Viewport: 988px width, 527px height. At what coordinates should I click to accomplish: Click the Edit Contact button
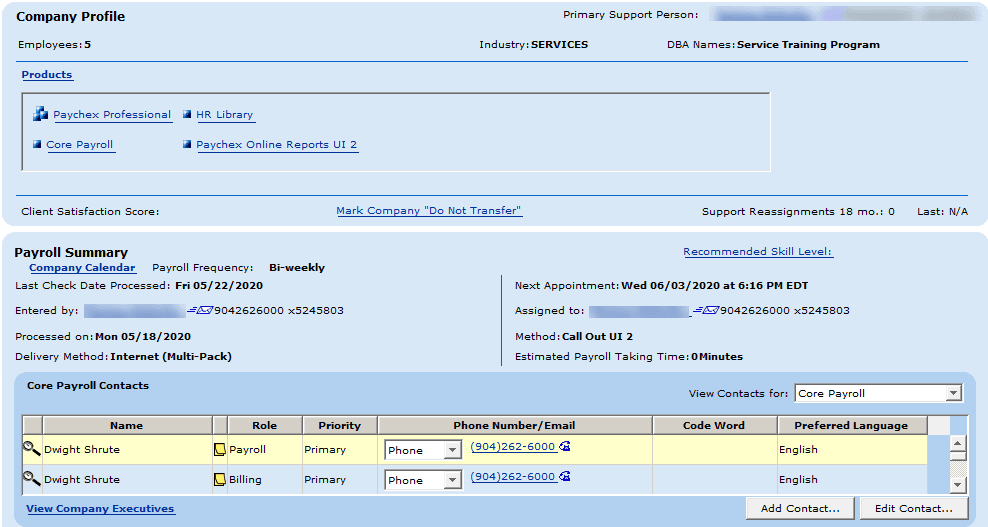pos(914,508)
